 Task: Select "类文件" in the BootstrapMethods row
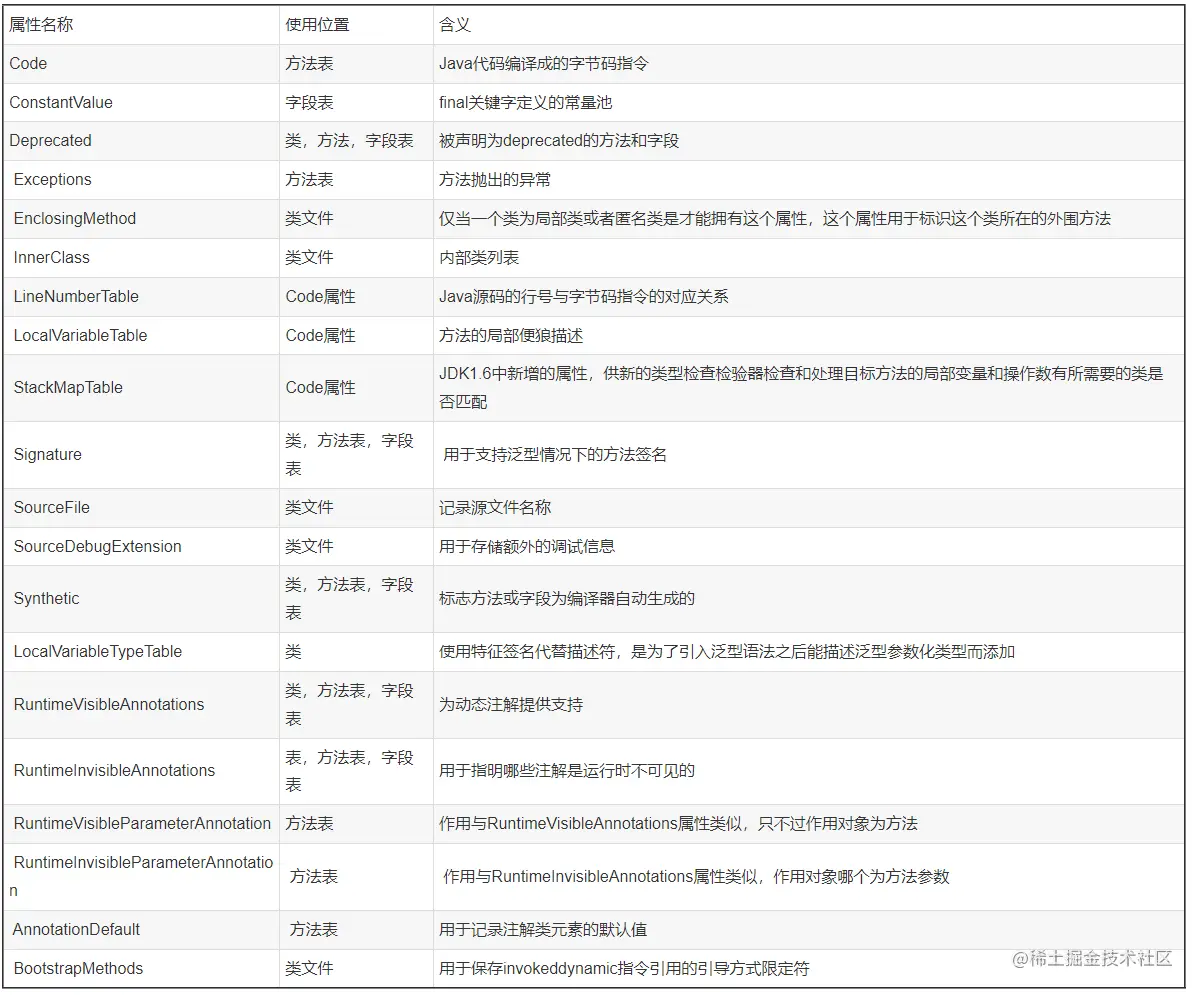[x=309, y=969]
